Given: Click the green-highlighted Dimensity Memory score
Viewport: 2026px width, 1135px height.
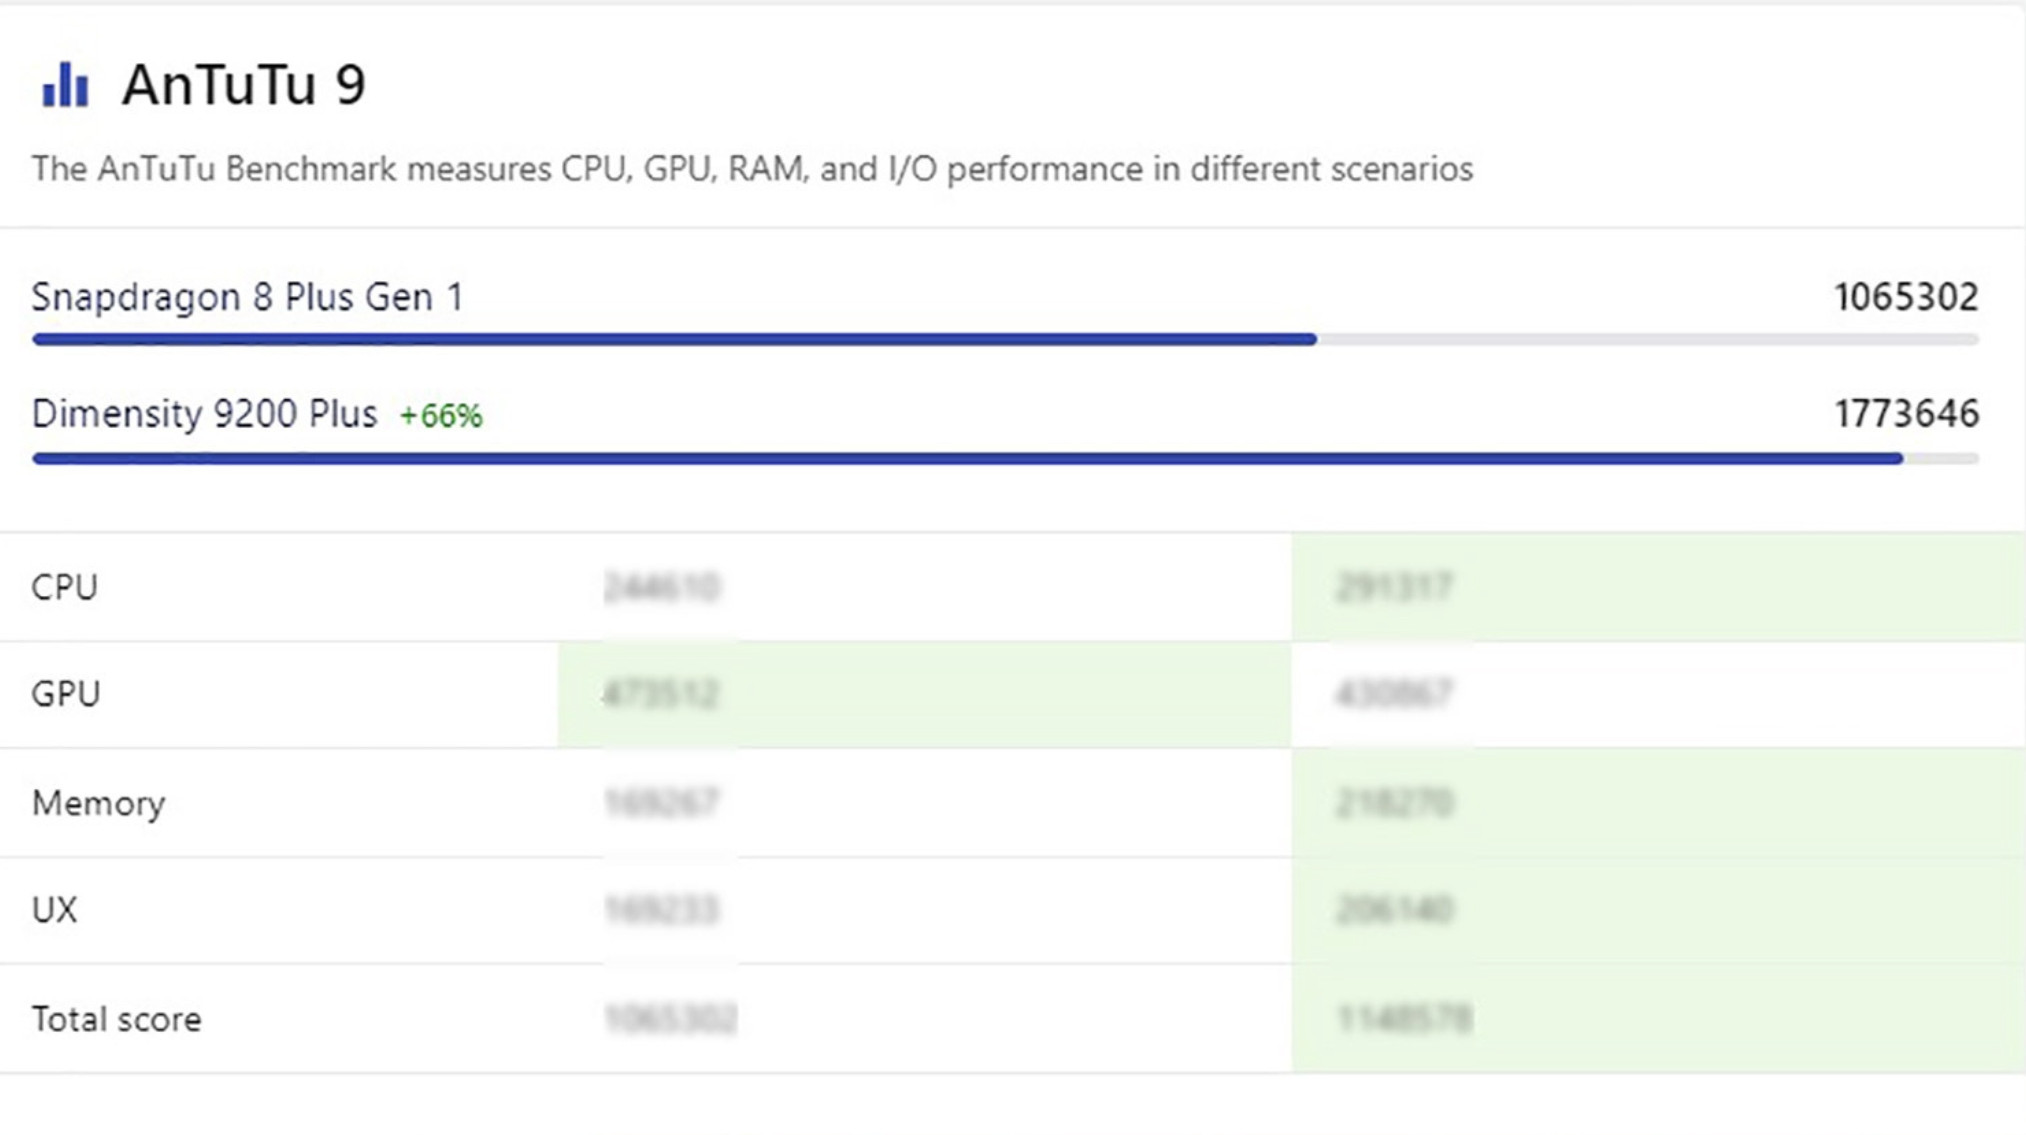Looking at the screenshot, I should (x=1394, y=803).
